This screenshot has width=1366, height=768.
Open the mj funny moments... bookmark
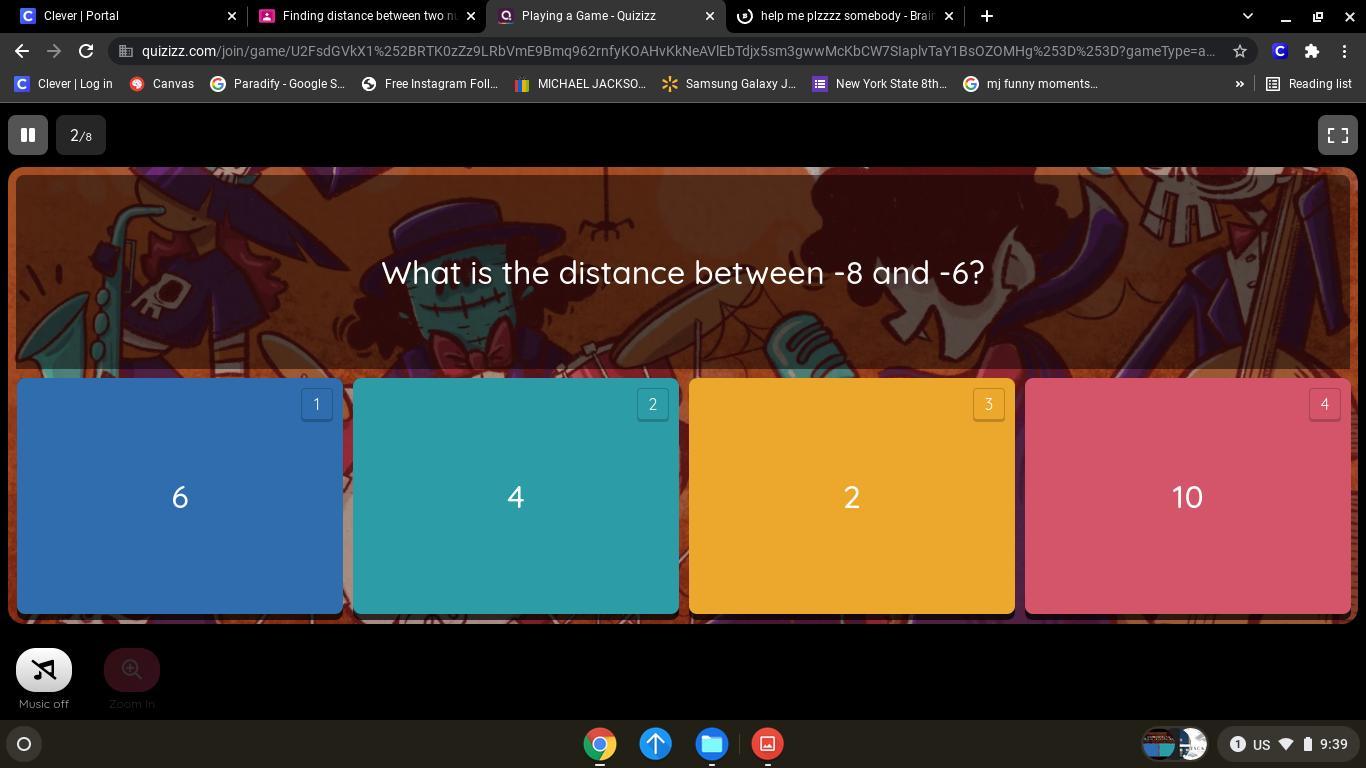point(1031,84)
